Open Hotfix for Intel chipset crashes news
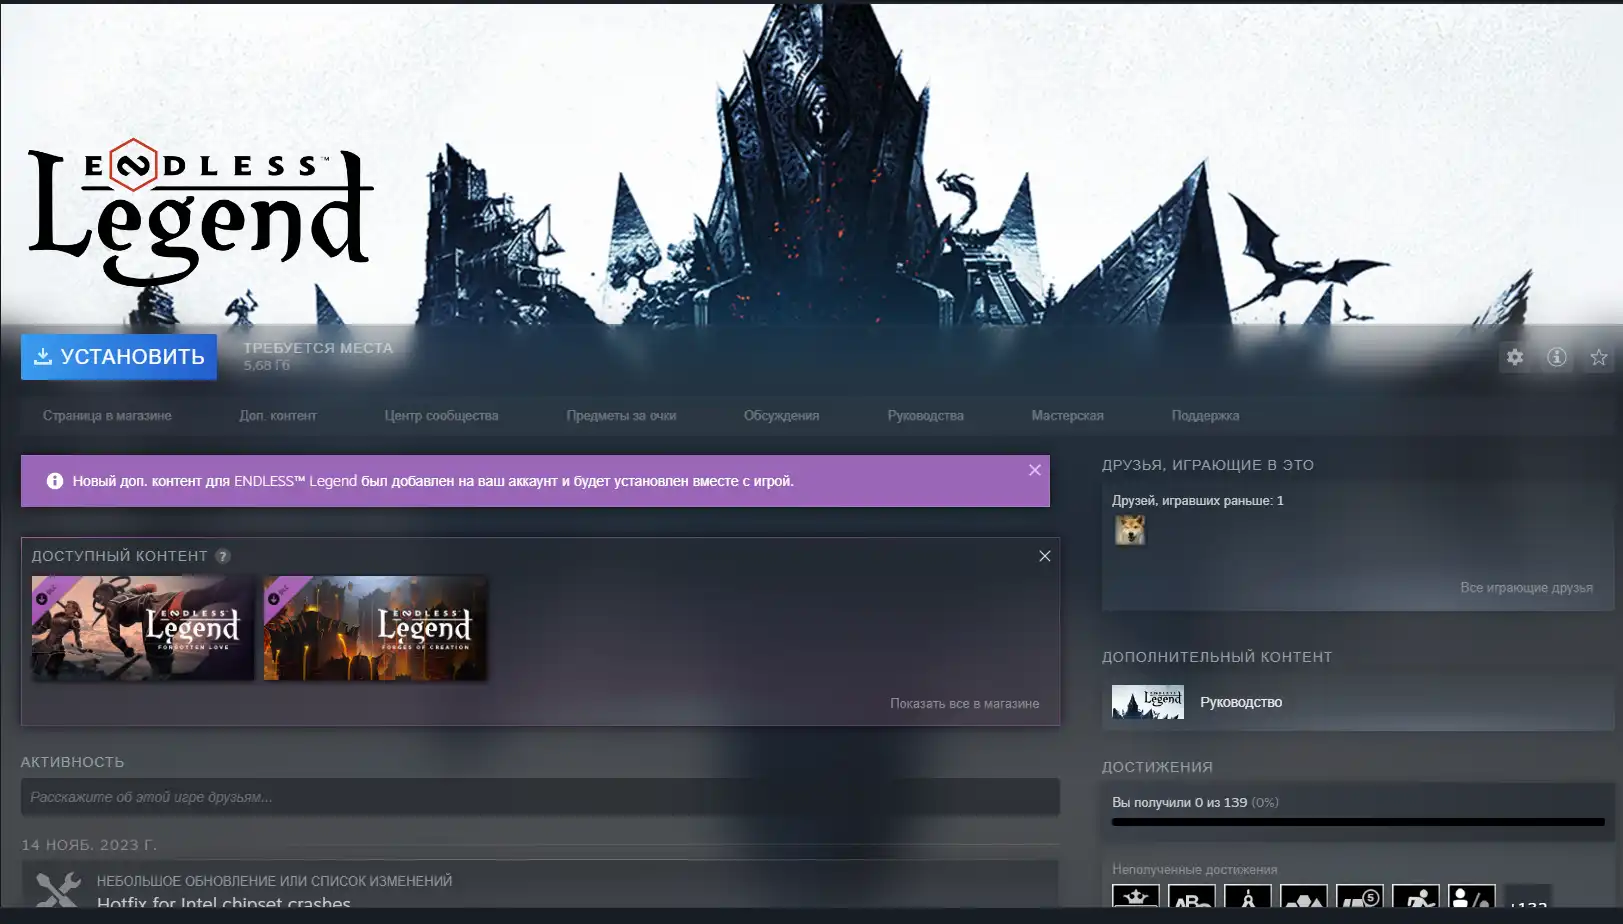The height and width of the screenshot is (924, 1623). tap(224, 902)
